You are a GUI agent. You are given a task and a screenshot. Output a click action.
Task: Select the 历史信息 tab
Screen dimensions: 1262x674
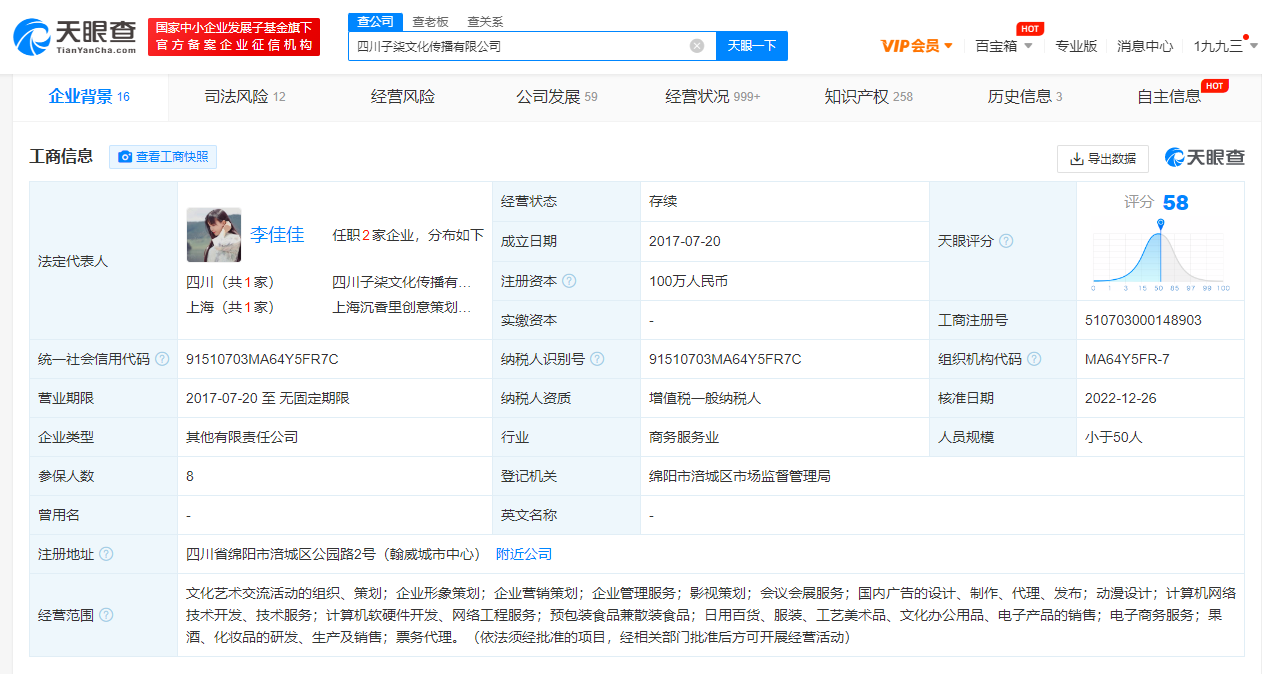[x=1025, y=96]
